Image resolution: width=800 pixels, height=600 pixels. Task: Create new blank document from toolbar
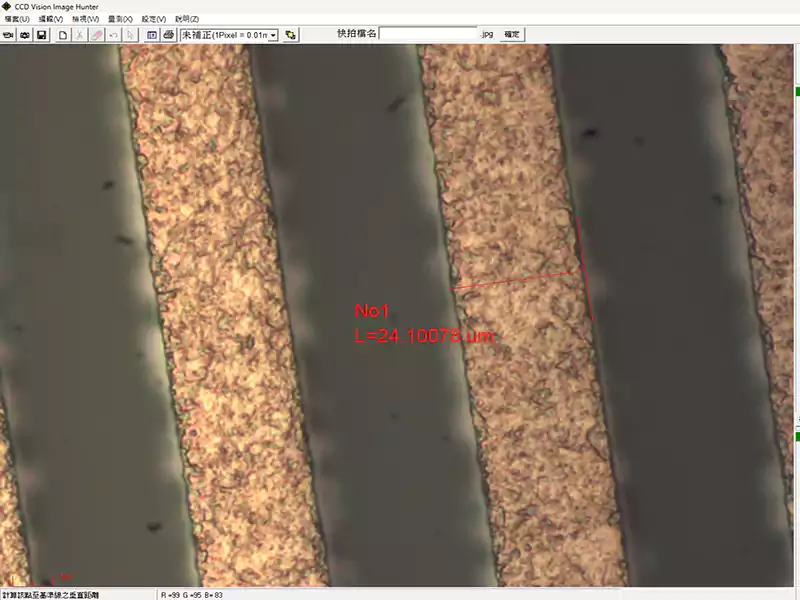(63, 35)
